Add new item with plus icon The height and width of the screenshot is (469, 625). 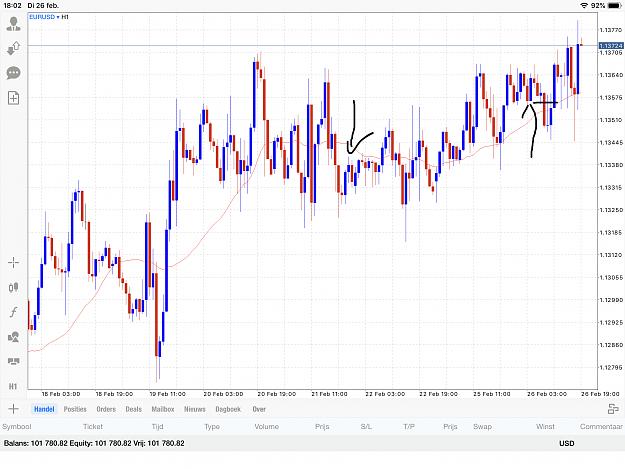pos(13,409)
